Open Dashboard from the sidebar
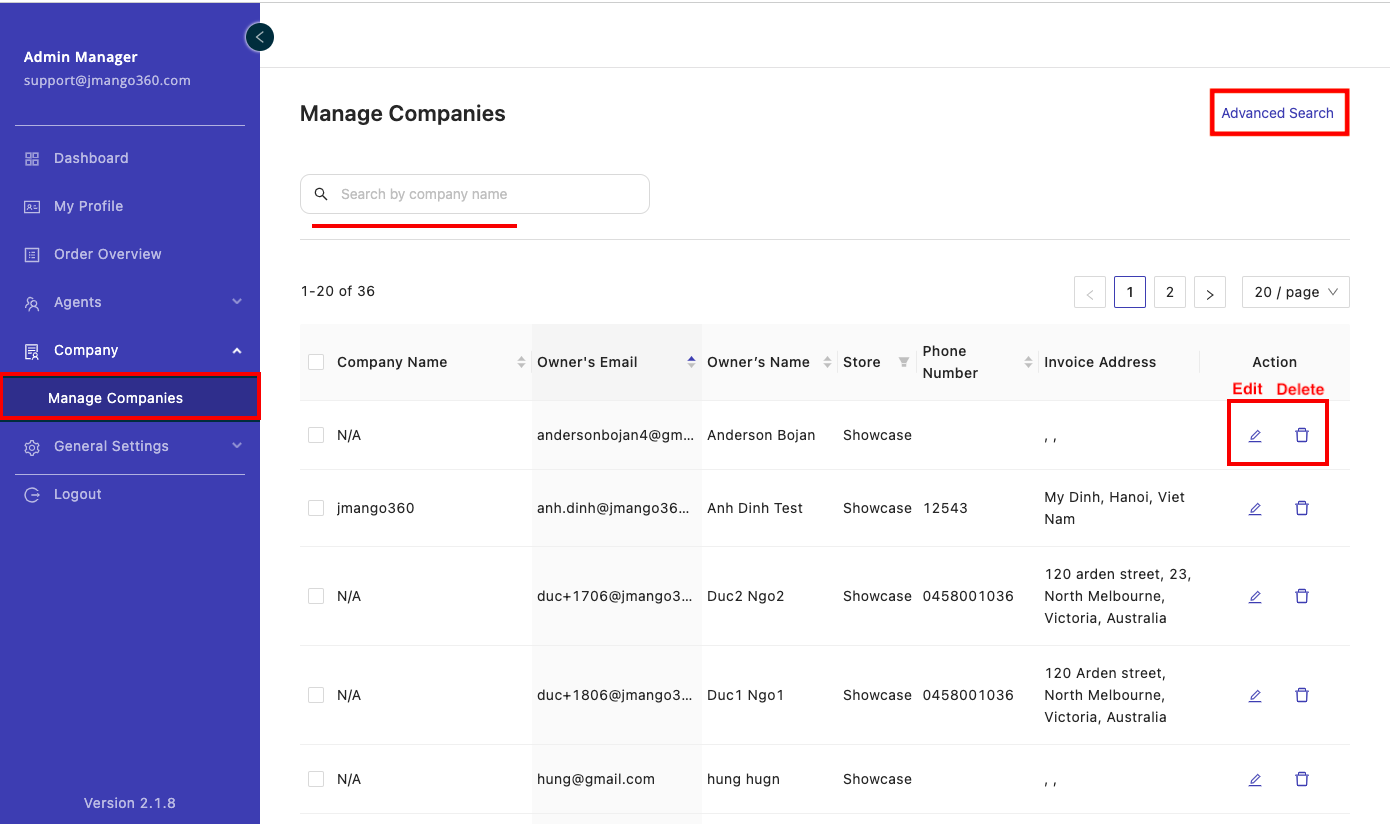Screen dimensions: 1390x824 91,158
